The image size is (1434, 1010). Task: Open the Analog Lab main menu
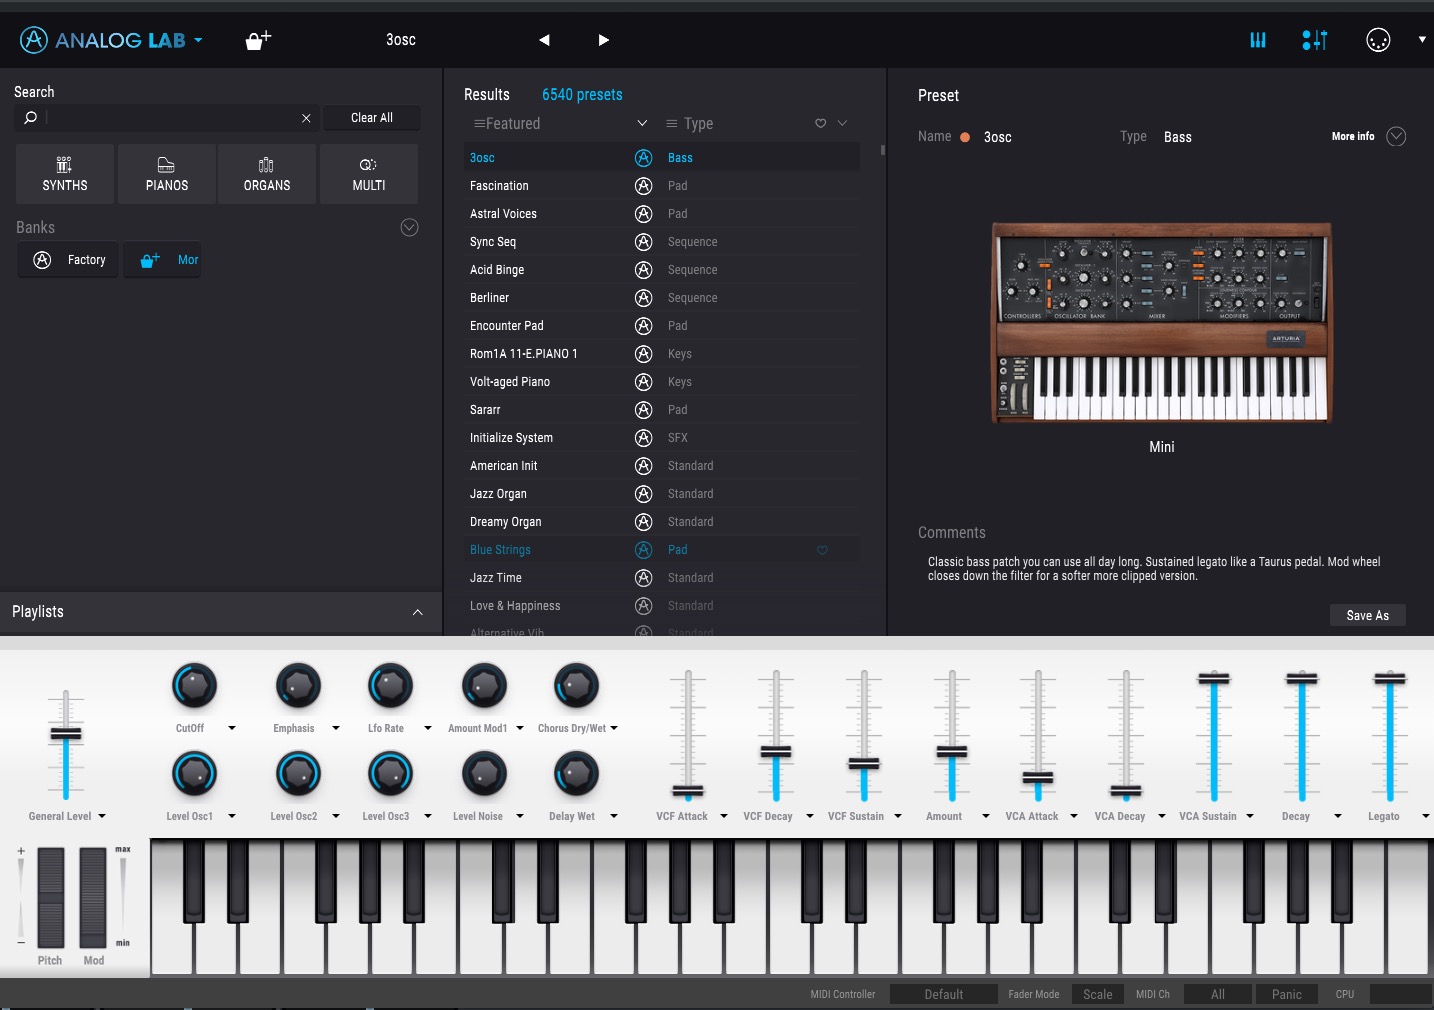coord(111,40)
